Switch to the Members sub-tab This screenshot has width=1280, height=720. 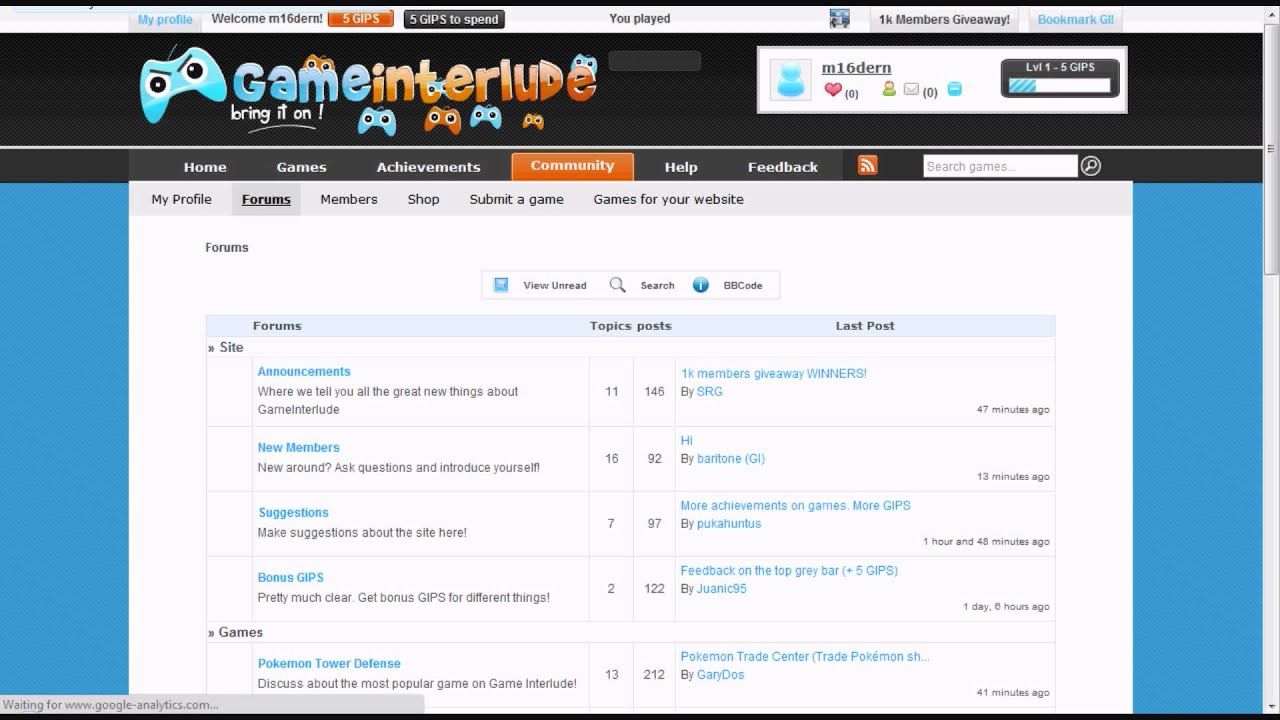coord(348,199)
